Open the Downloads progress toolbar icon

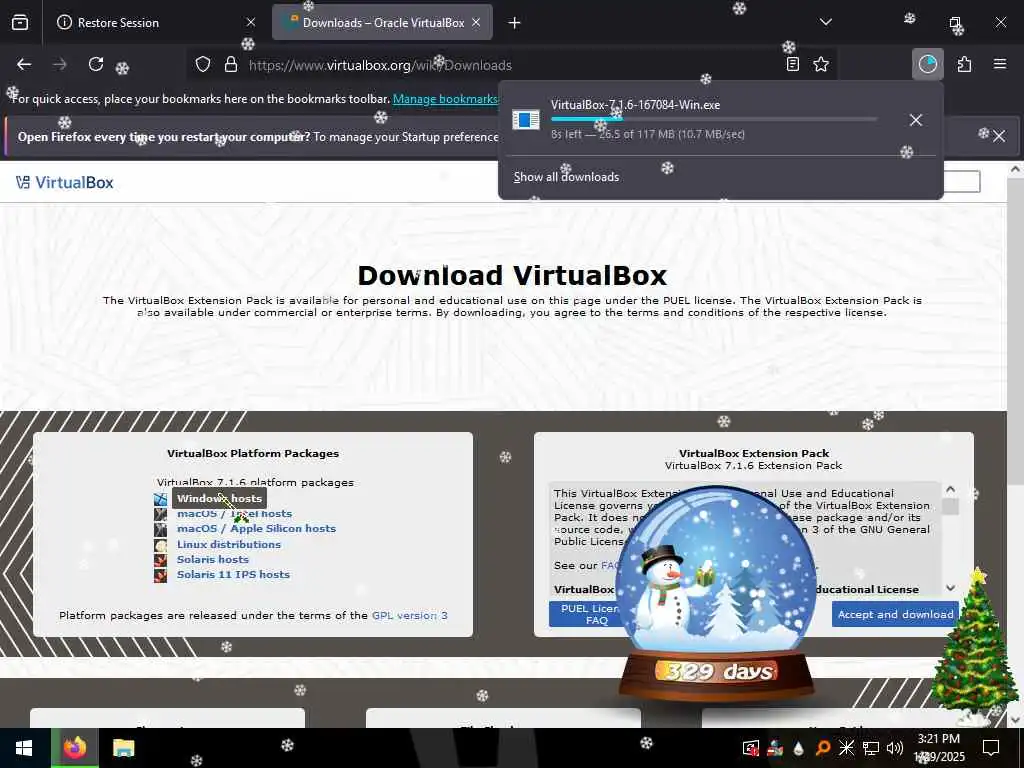(927, 64)
